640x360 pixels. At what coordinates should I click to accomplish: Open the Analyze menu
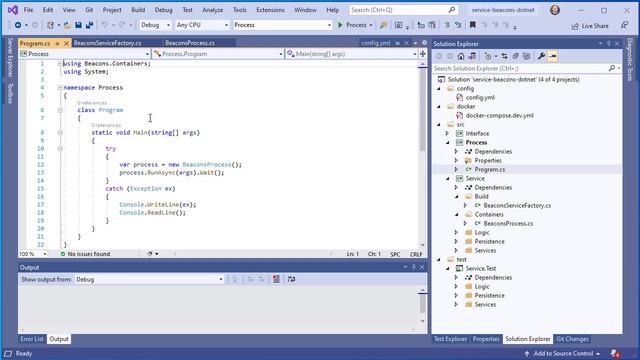(x=213, y=10)
